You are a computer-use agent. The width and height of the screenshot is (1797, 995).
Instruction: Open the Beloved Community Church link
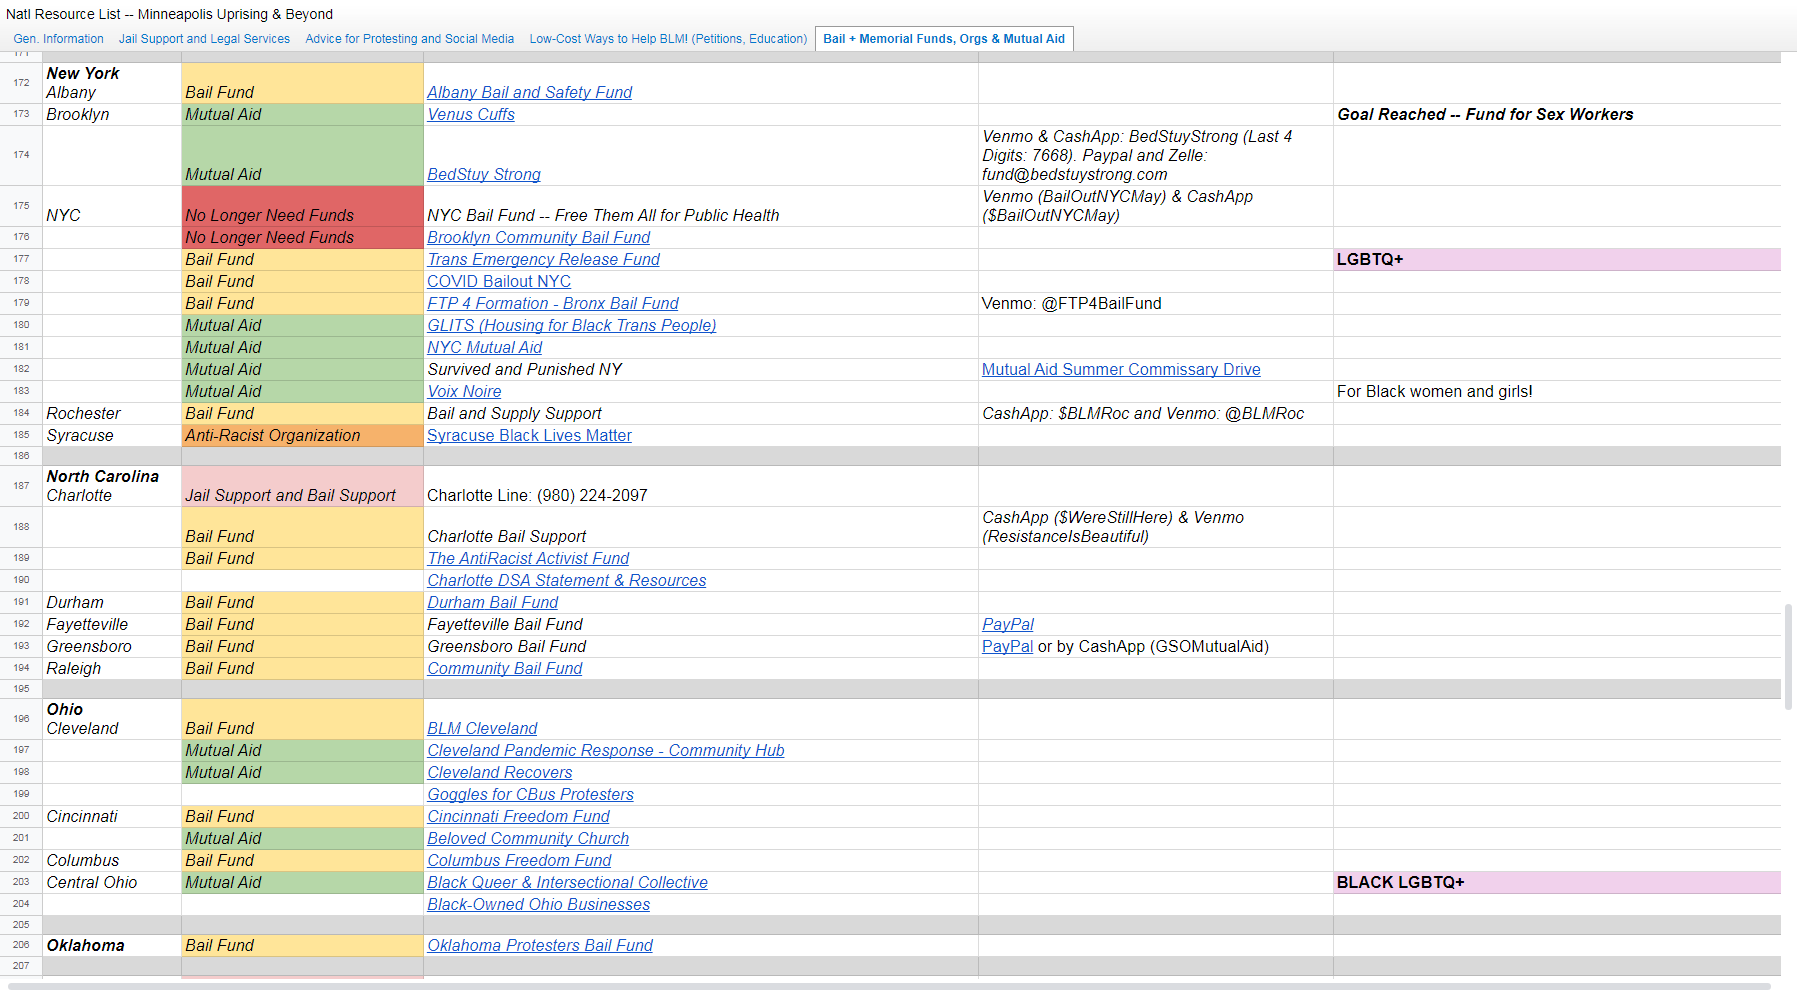tap(529, 839)
